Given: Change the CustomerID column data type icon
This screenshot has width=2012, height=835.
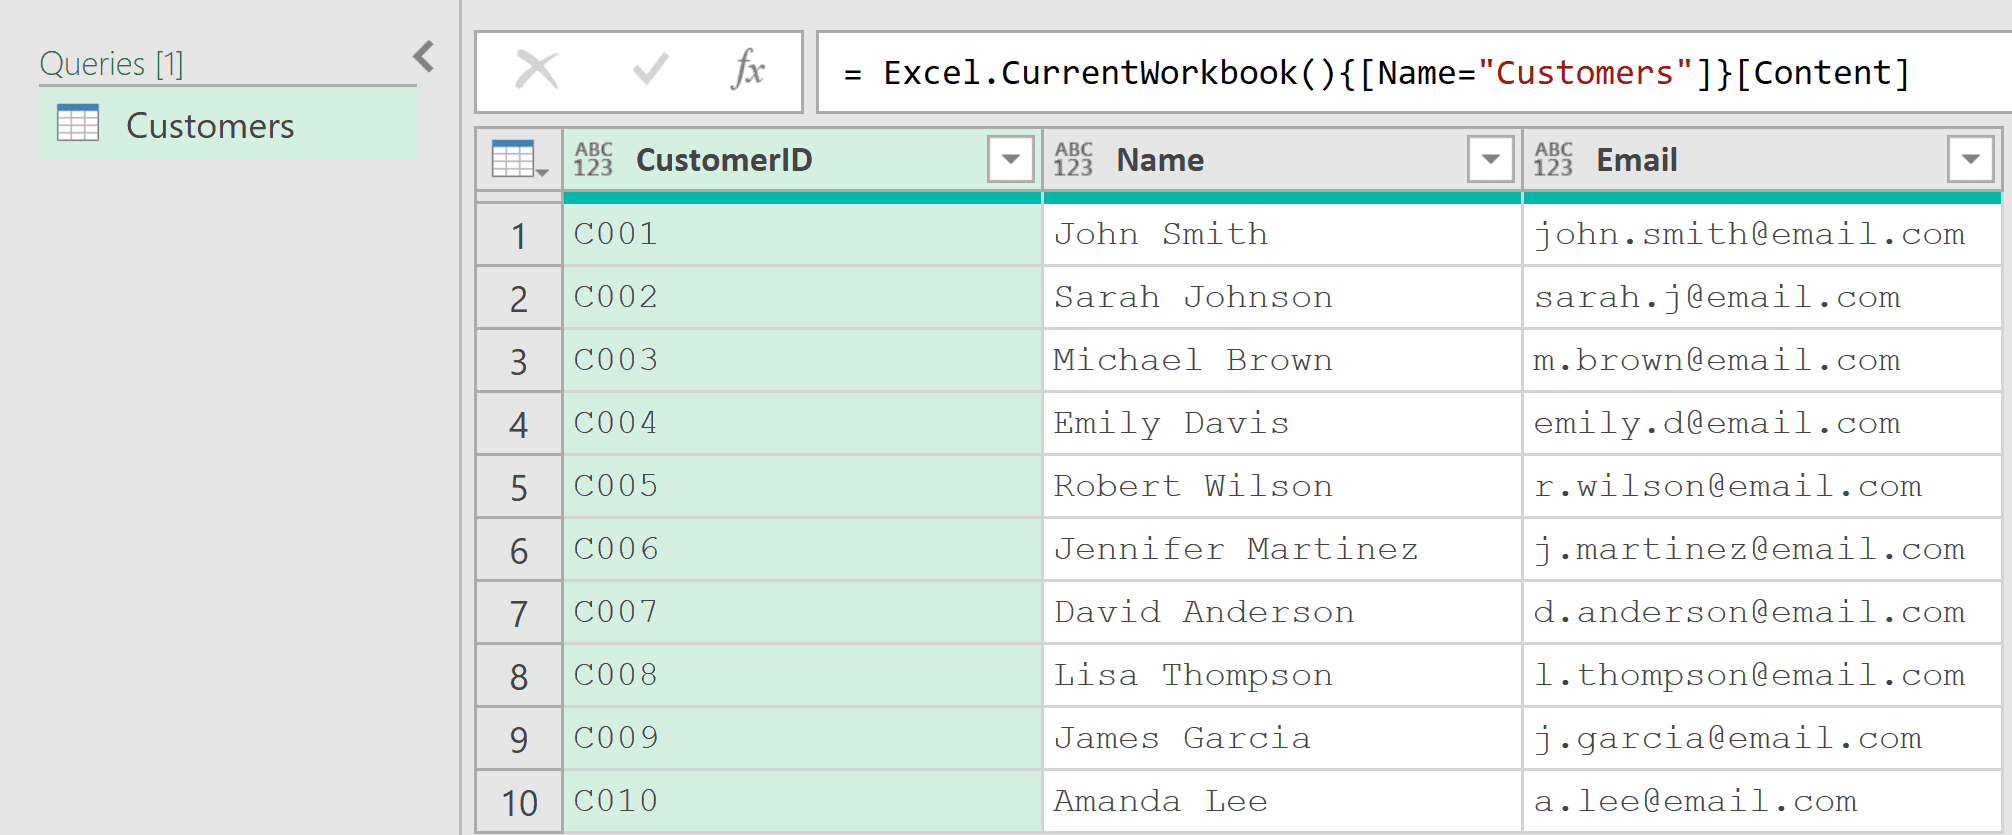Looking at the screenshot, I should coord(593,159).
